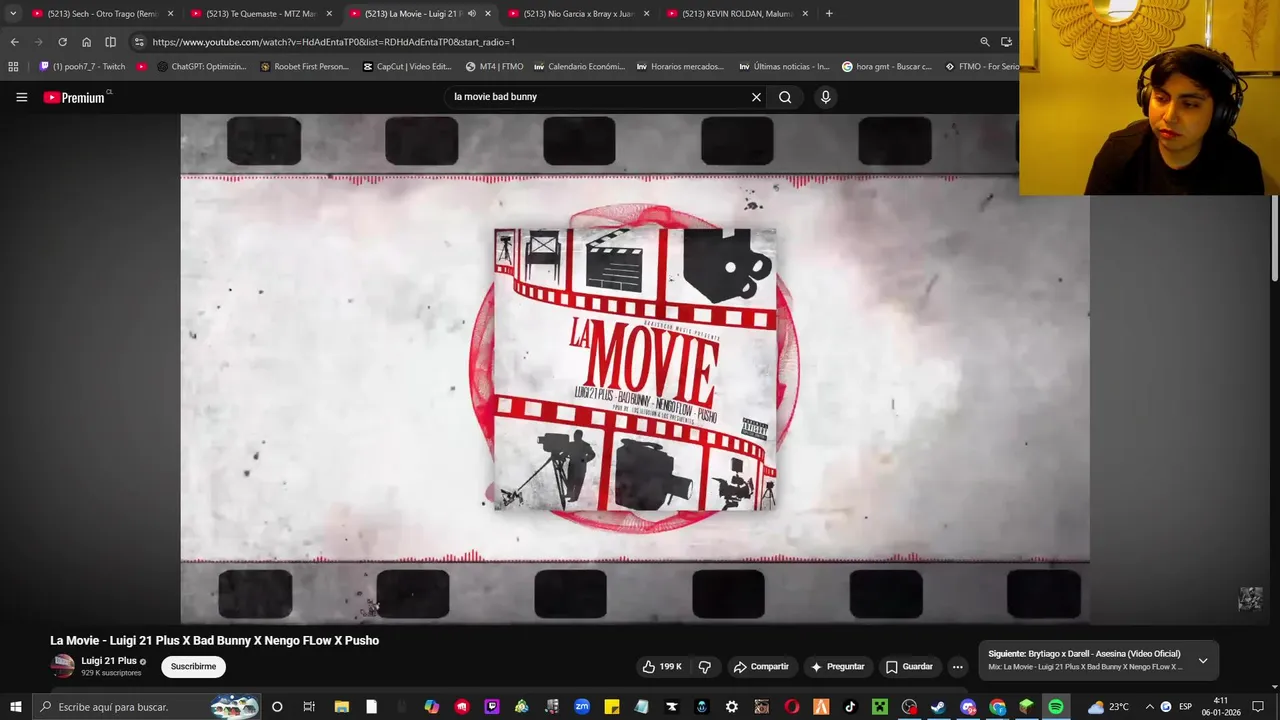Open hora gmt - Buscar bookmark
Image resolution: width=1280 pixels, height=720 pixels.
coord(887,67)
